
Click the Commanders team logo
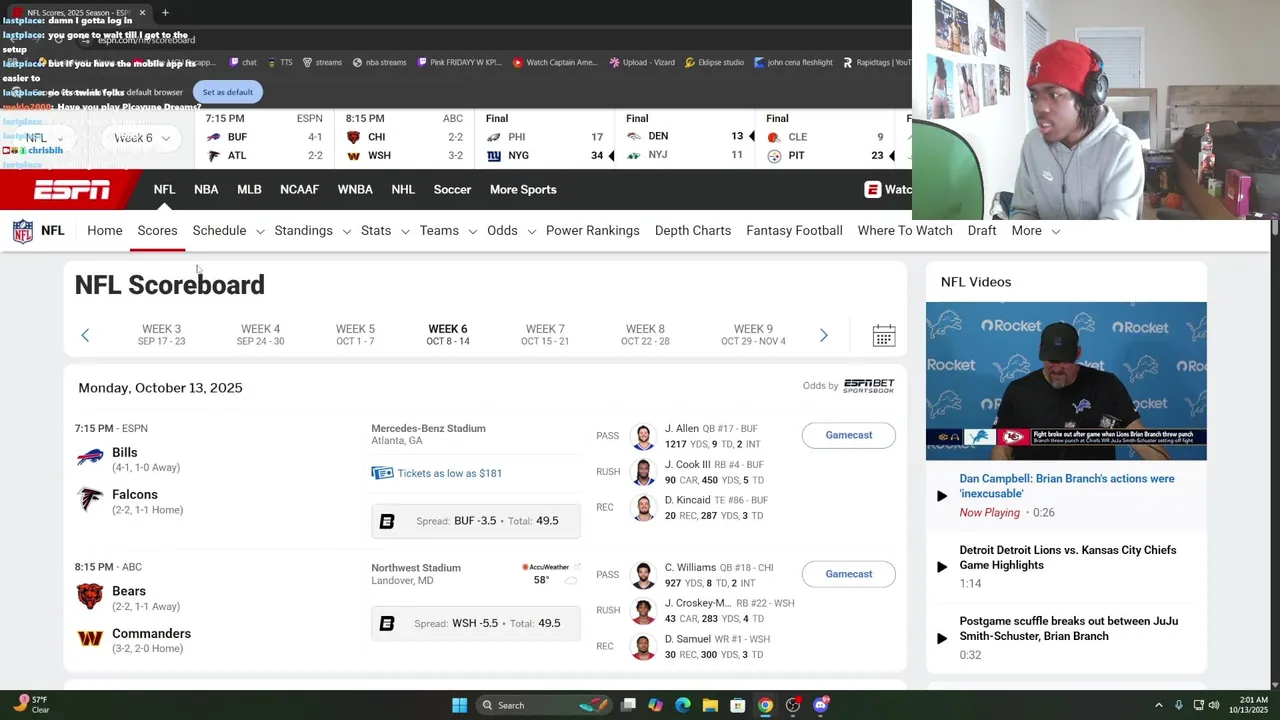click(90, 638)
